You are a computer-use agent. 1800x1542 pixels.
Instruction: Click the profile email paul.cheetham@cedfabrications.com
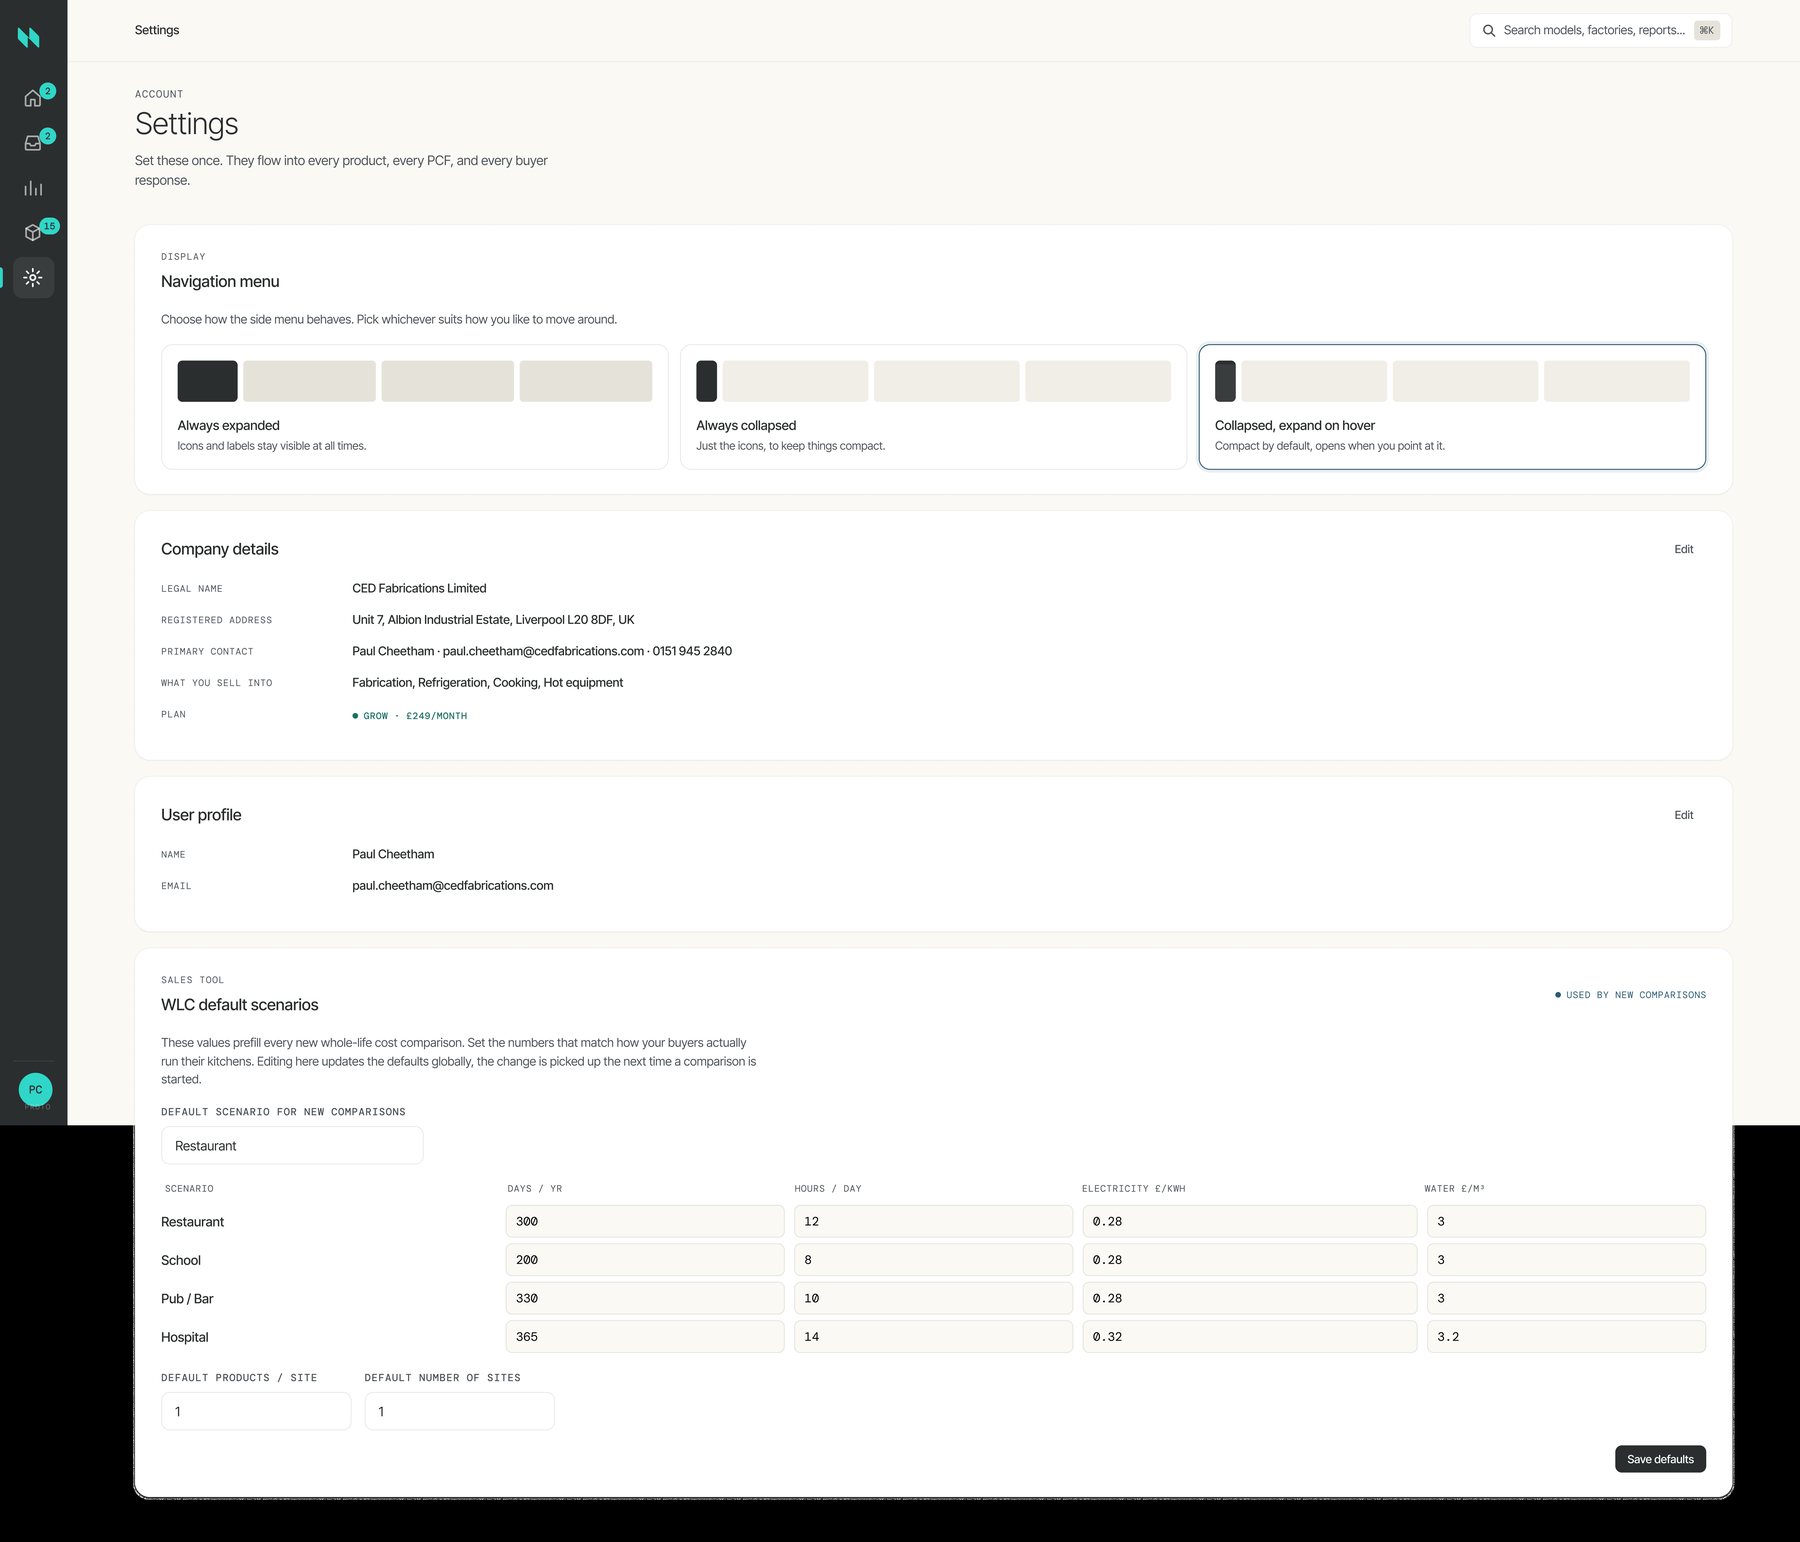(453, 886)
